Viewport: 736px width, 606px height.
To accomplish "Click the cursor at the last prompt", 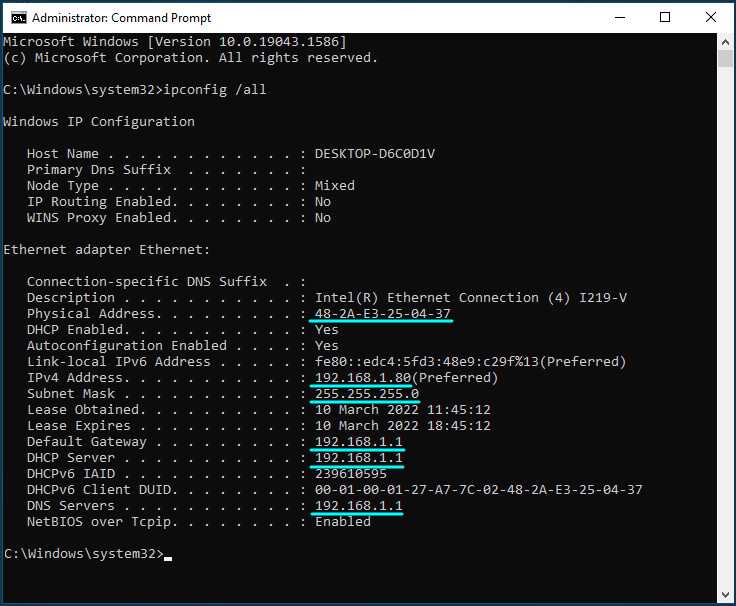I will (167, 554).
